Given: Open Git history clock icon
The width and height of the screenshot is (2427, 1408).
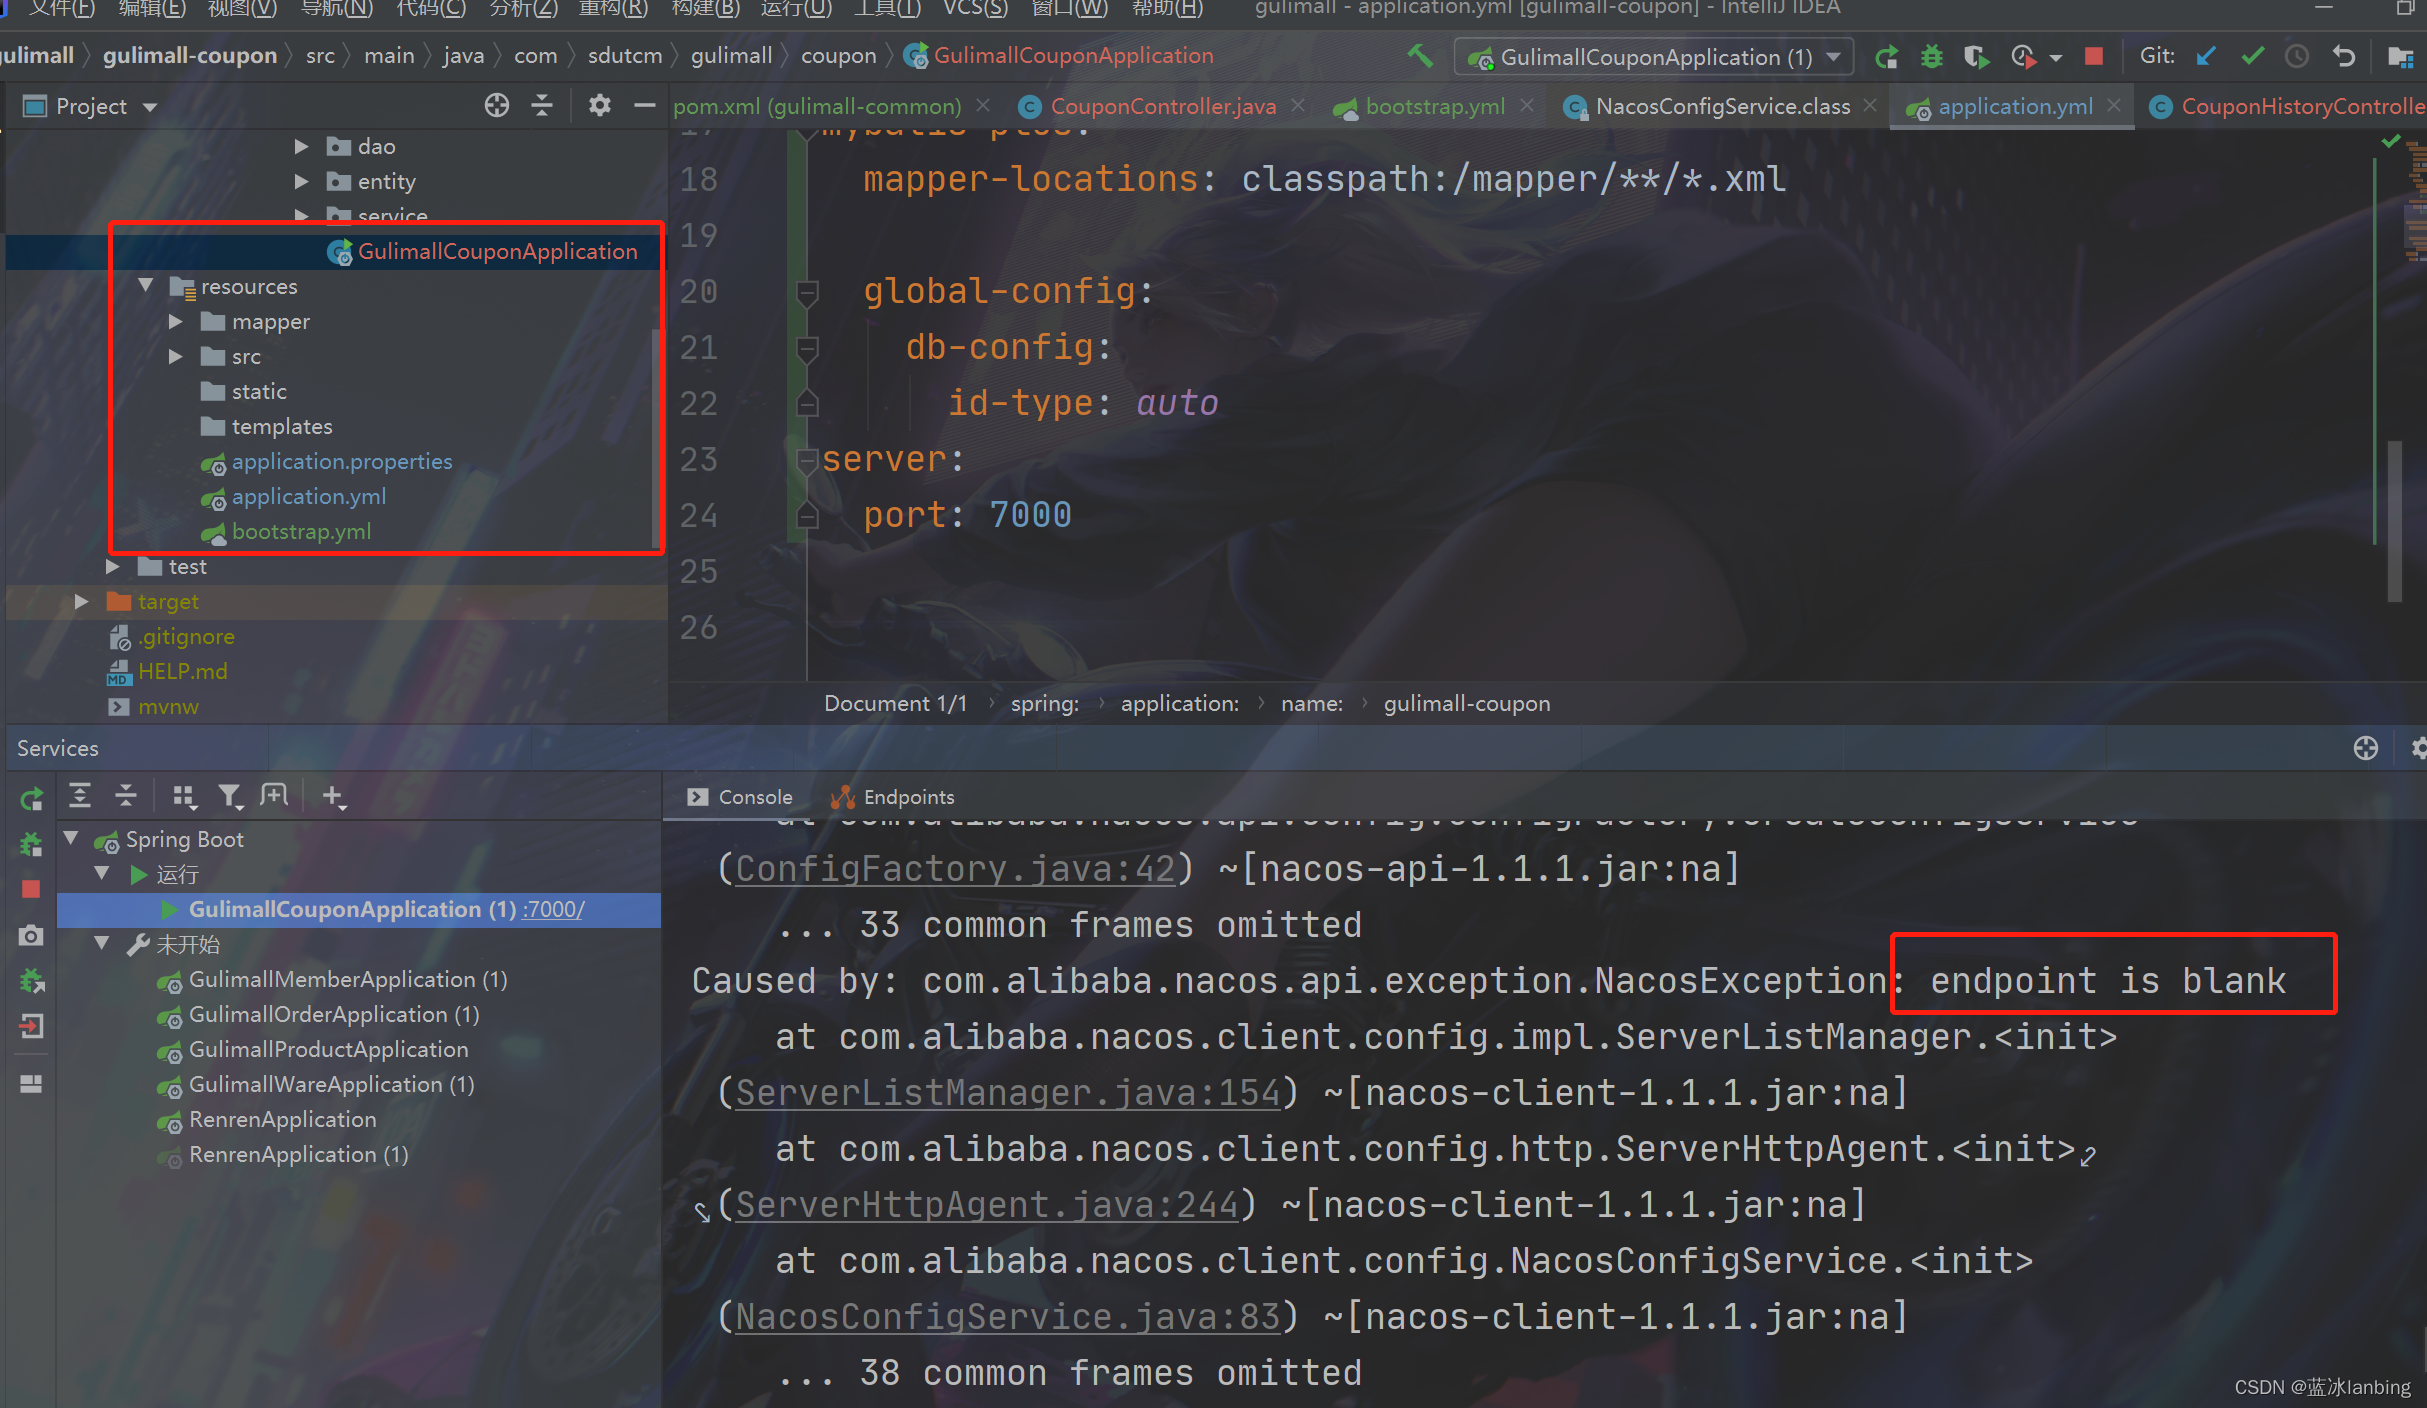Looking at the screenshot, I should [x=2297, y=56].
